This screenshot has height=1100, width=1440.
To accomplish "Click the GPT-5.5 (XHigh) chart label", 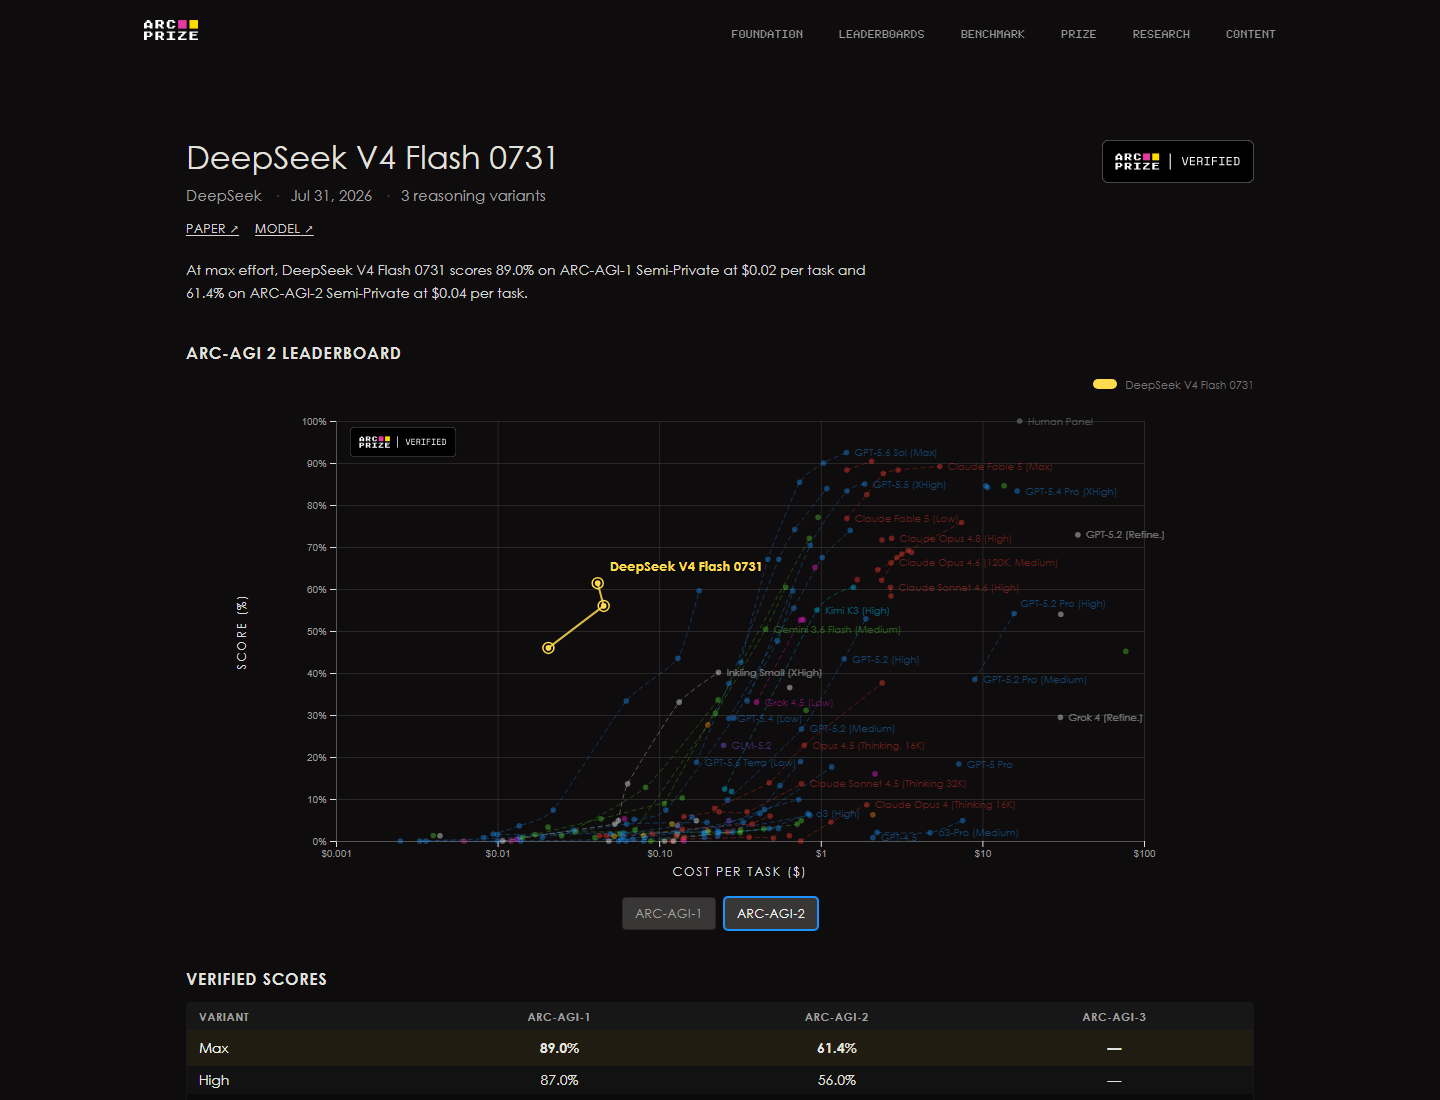I will click(909, 485).
